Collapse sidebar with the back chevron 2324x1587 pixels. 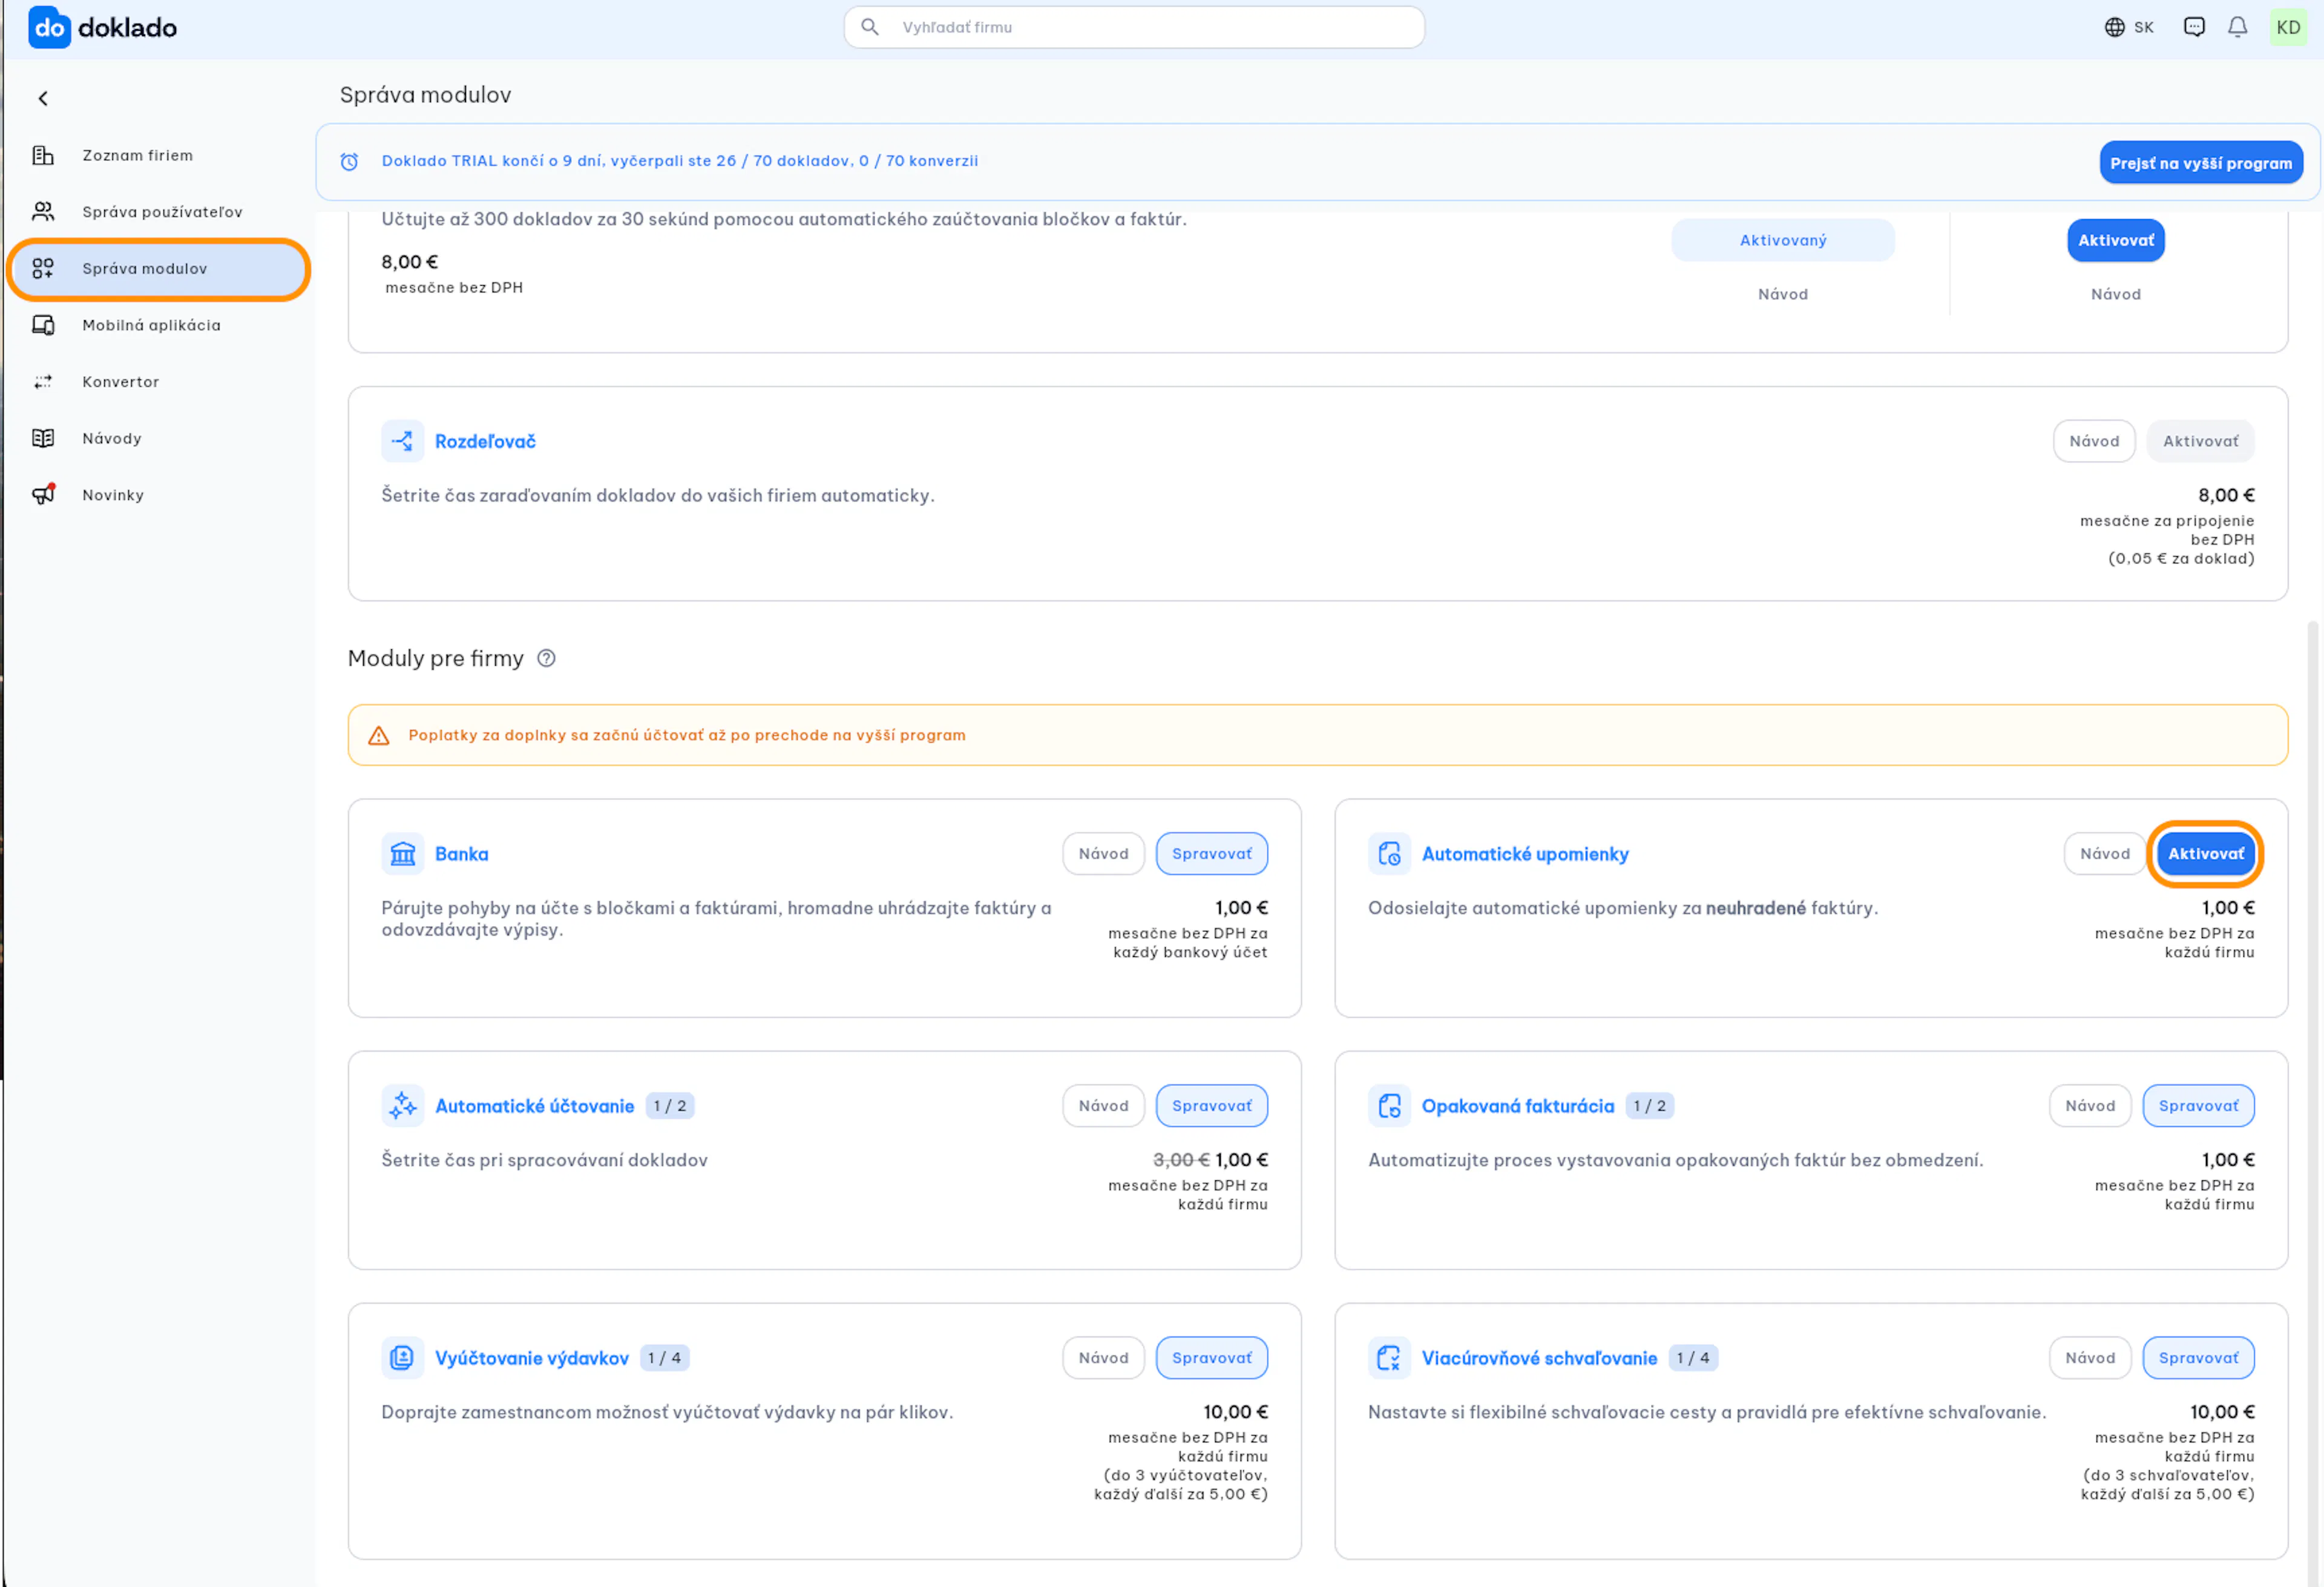pyautogui.click(x=43, y=98)
